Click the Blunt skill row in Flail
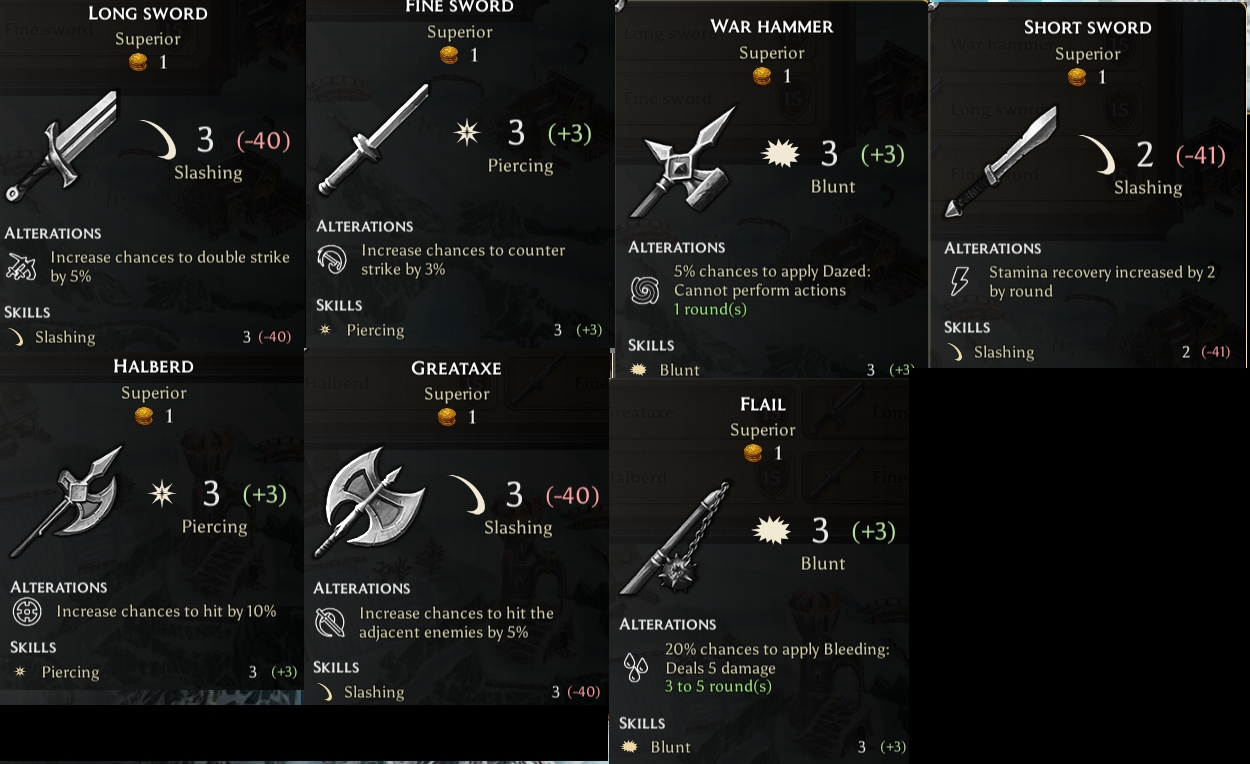Viewport: 1250px width, 764px height. [x=763, y=747]
